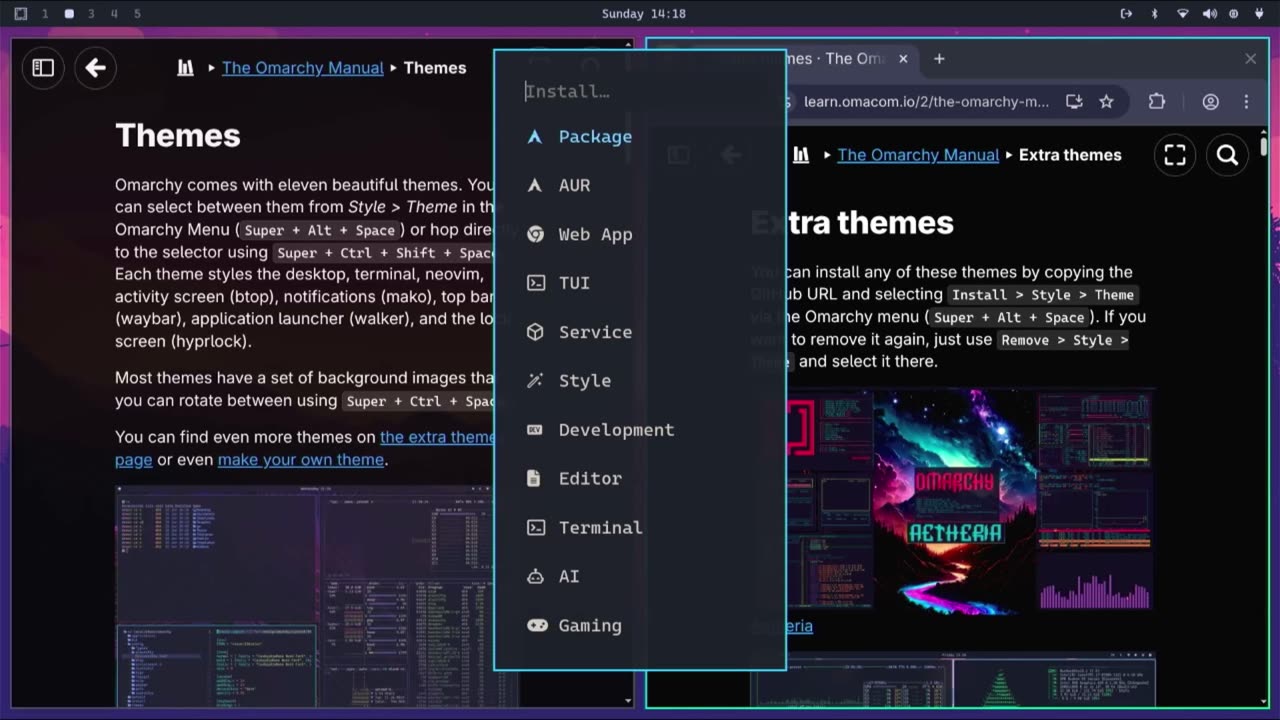Open the library books icon in left window
This screenshot has width=1280, height=720.
[x=185, y=68]
